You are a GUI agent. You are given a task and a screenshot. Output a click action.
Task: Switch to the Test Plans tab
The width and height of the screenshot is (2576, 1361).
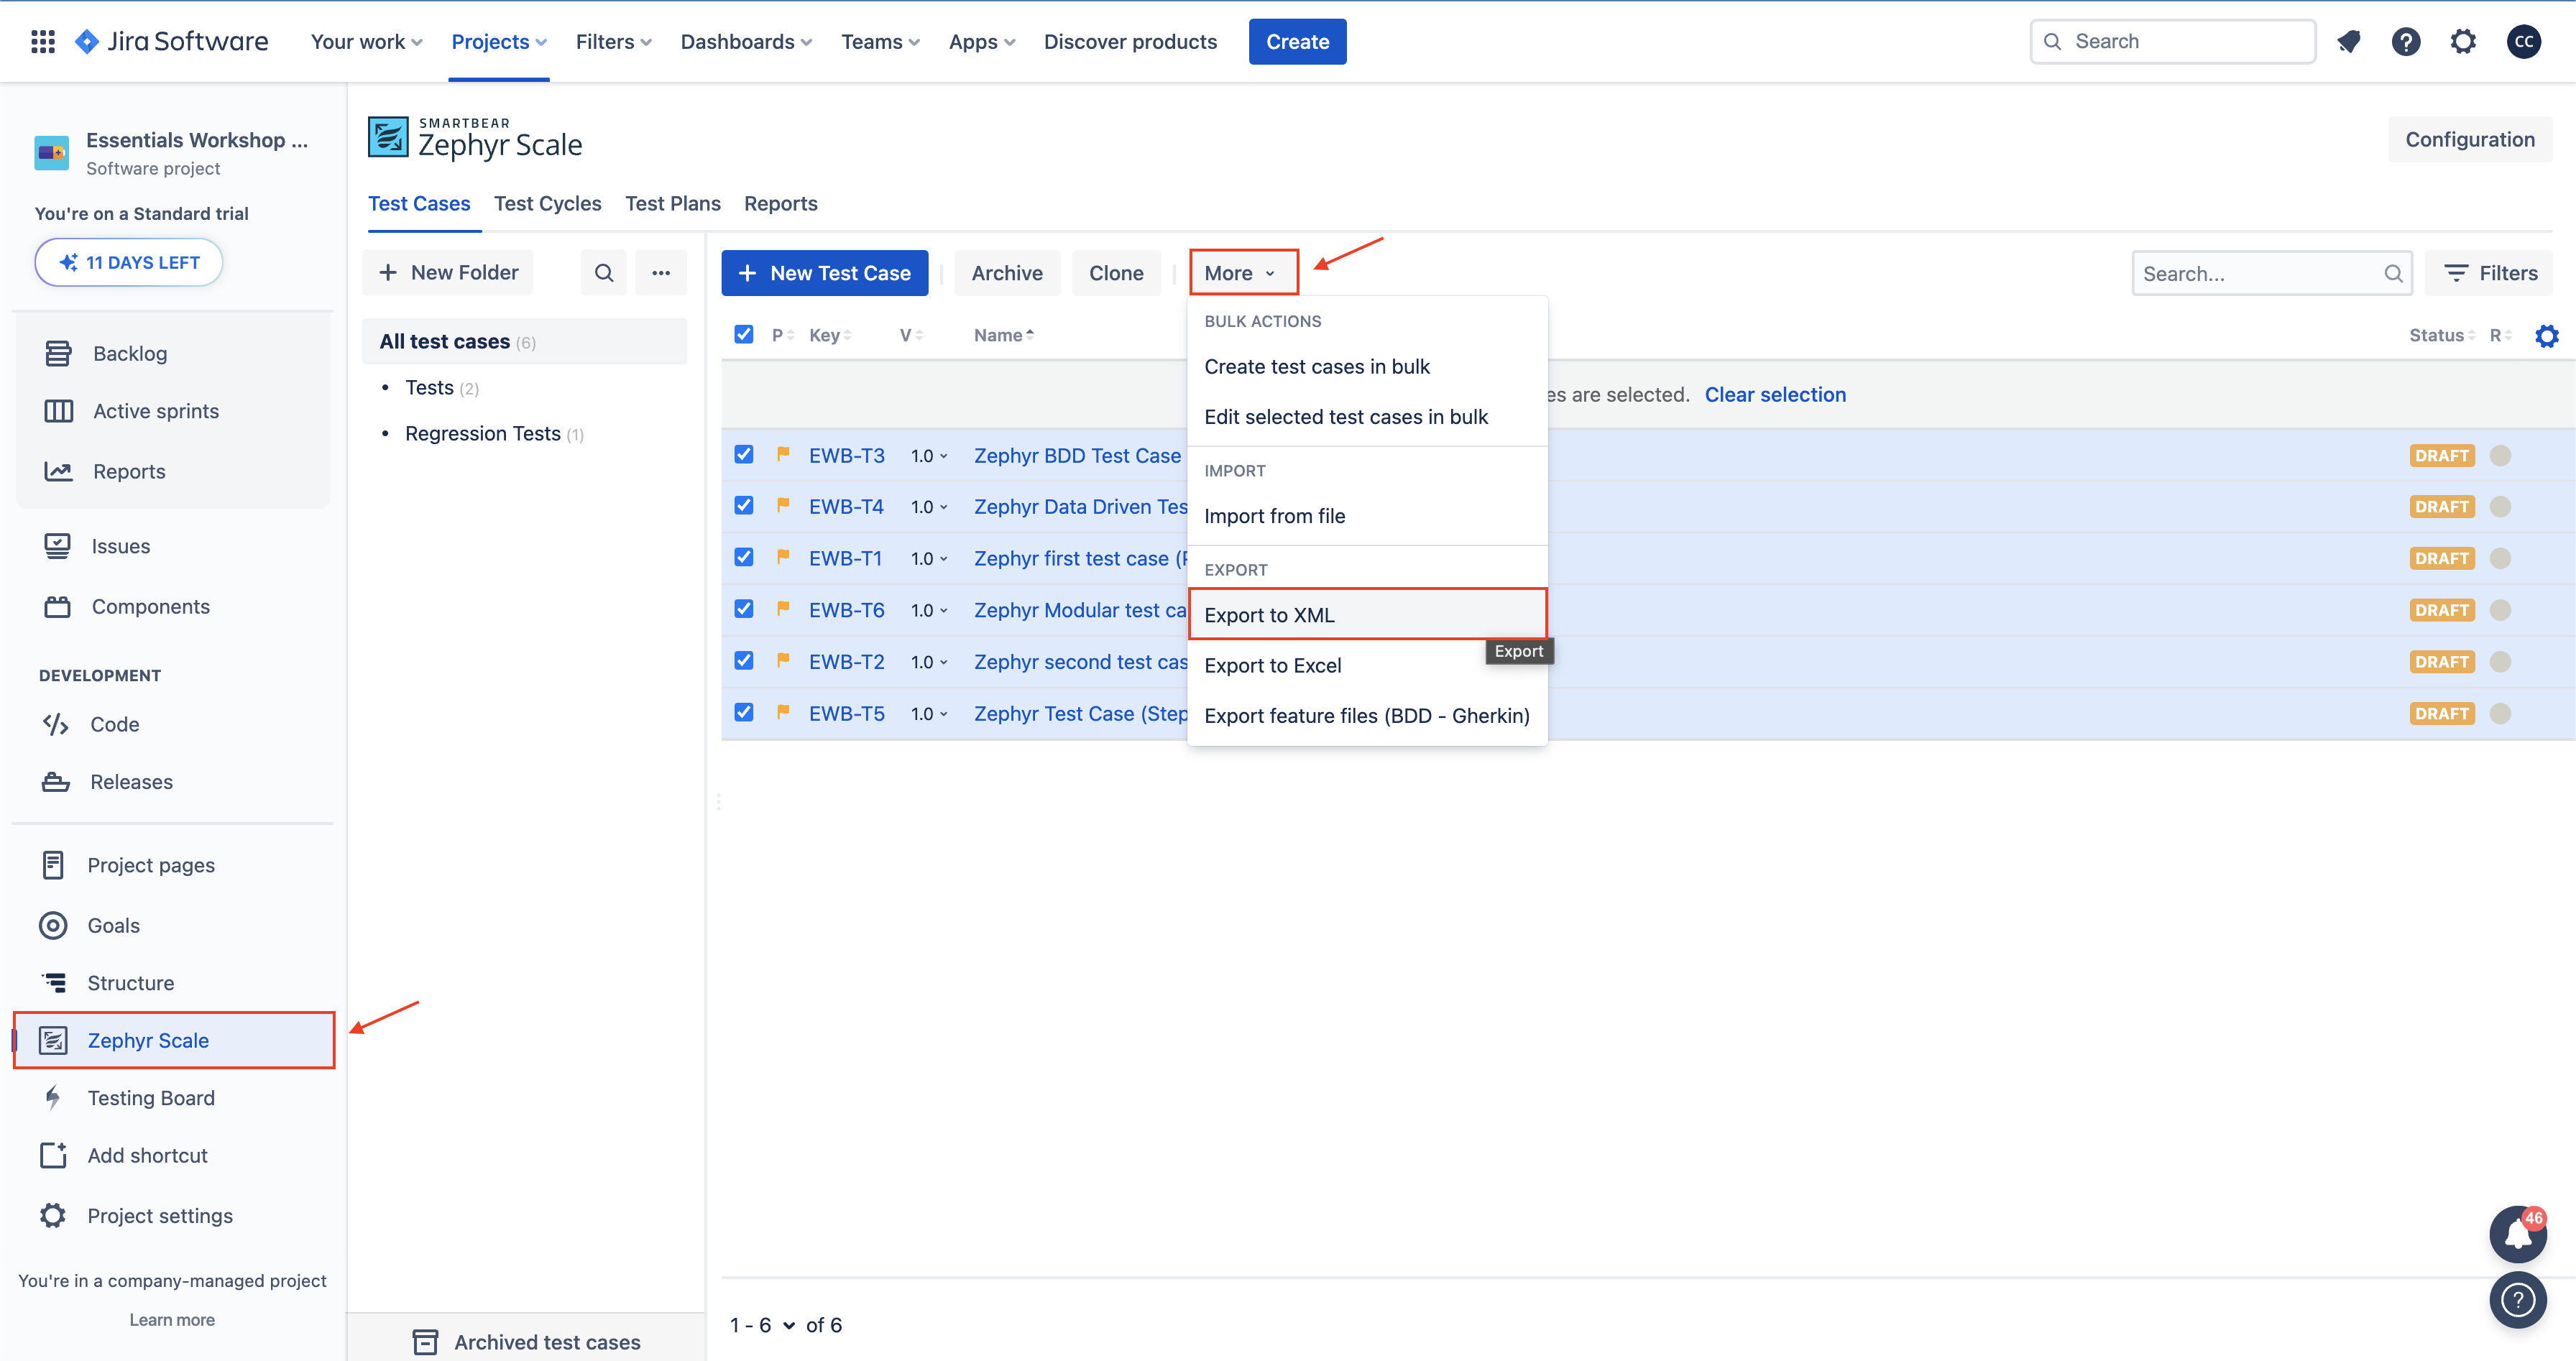coord(672,203)
